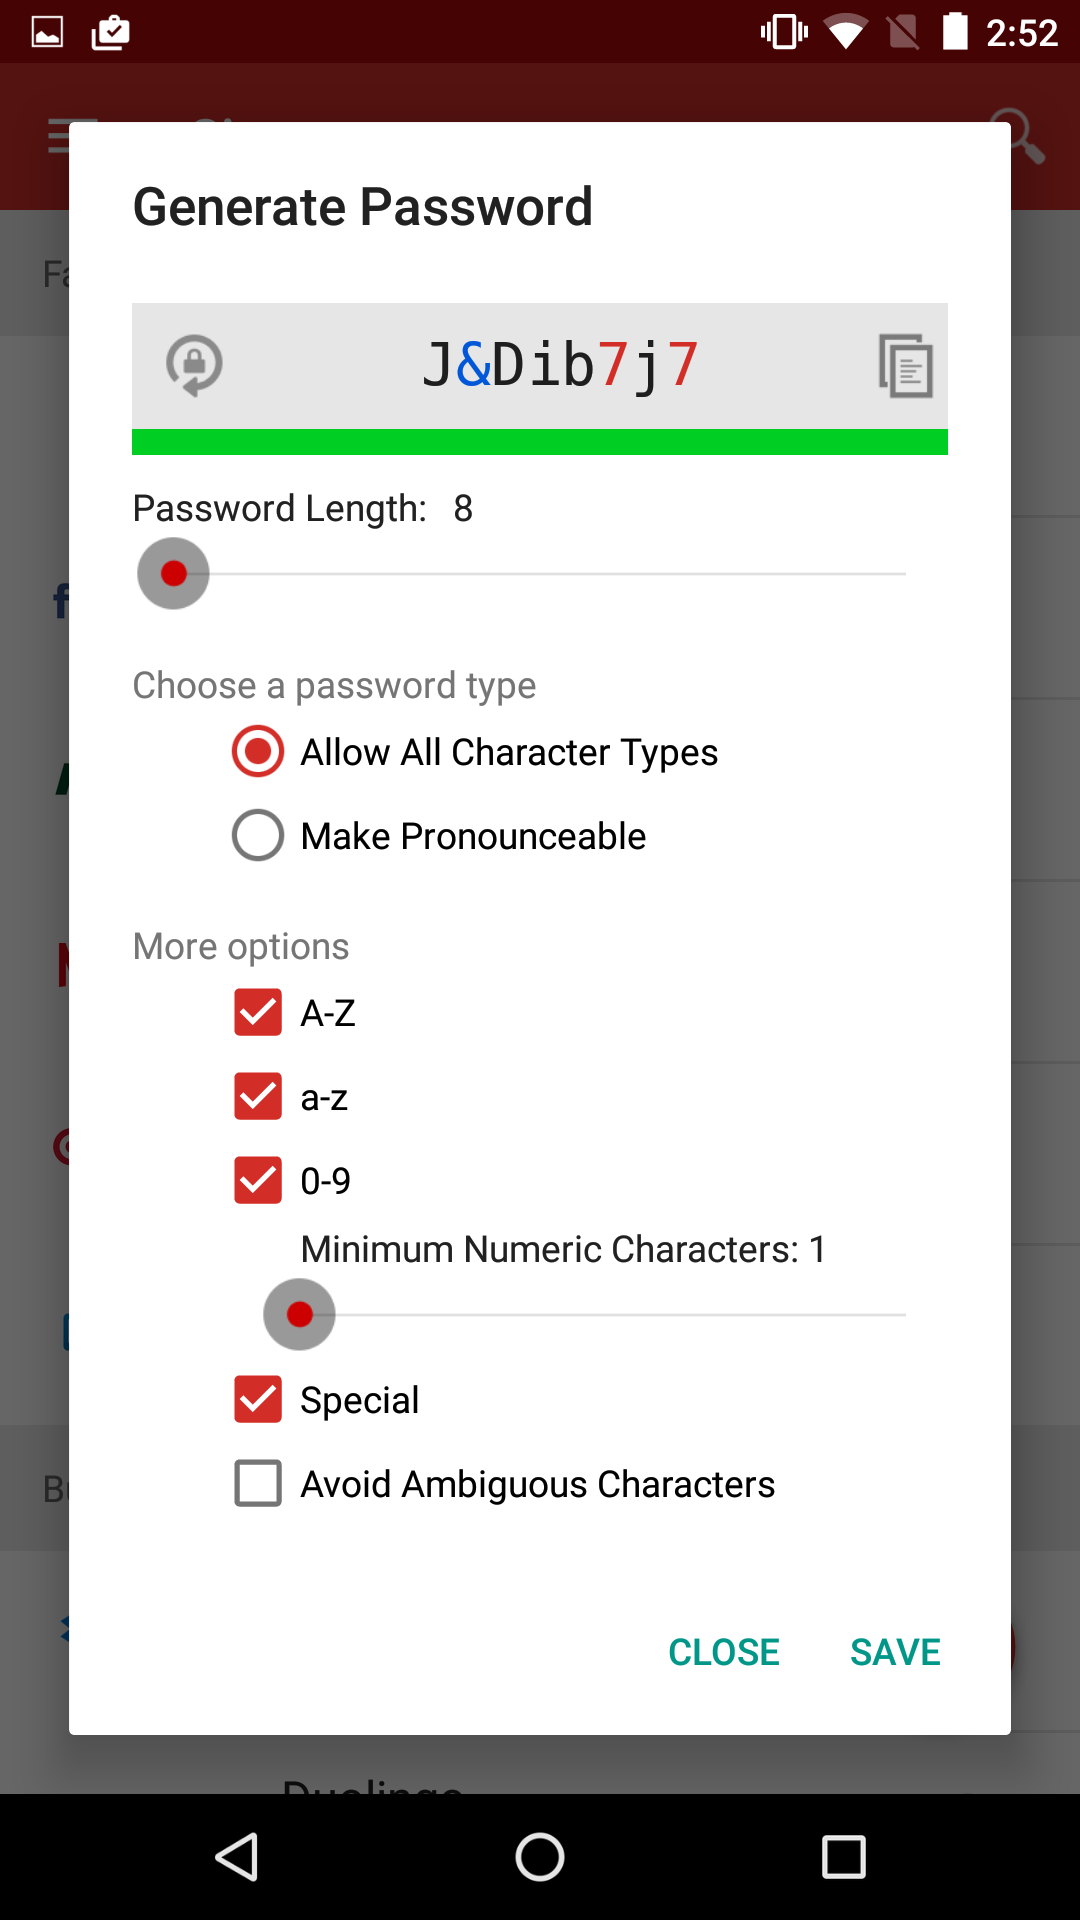Enable Avoid Ambiguous Characters checkbox
Screen dimensions: 1080x1920
coord(258,1483)
